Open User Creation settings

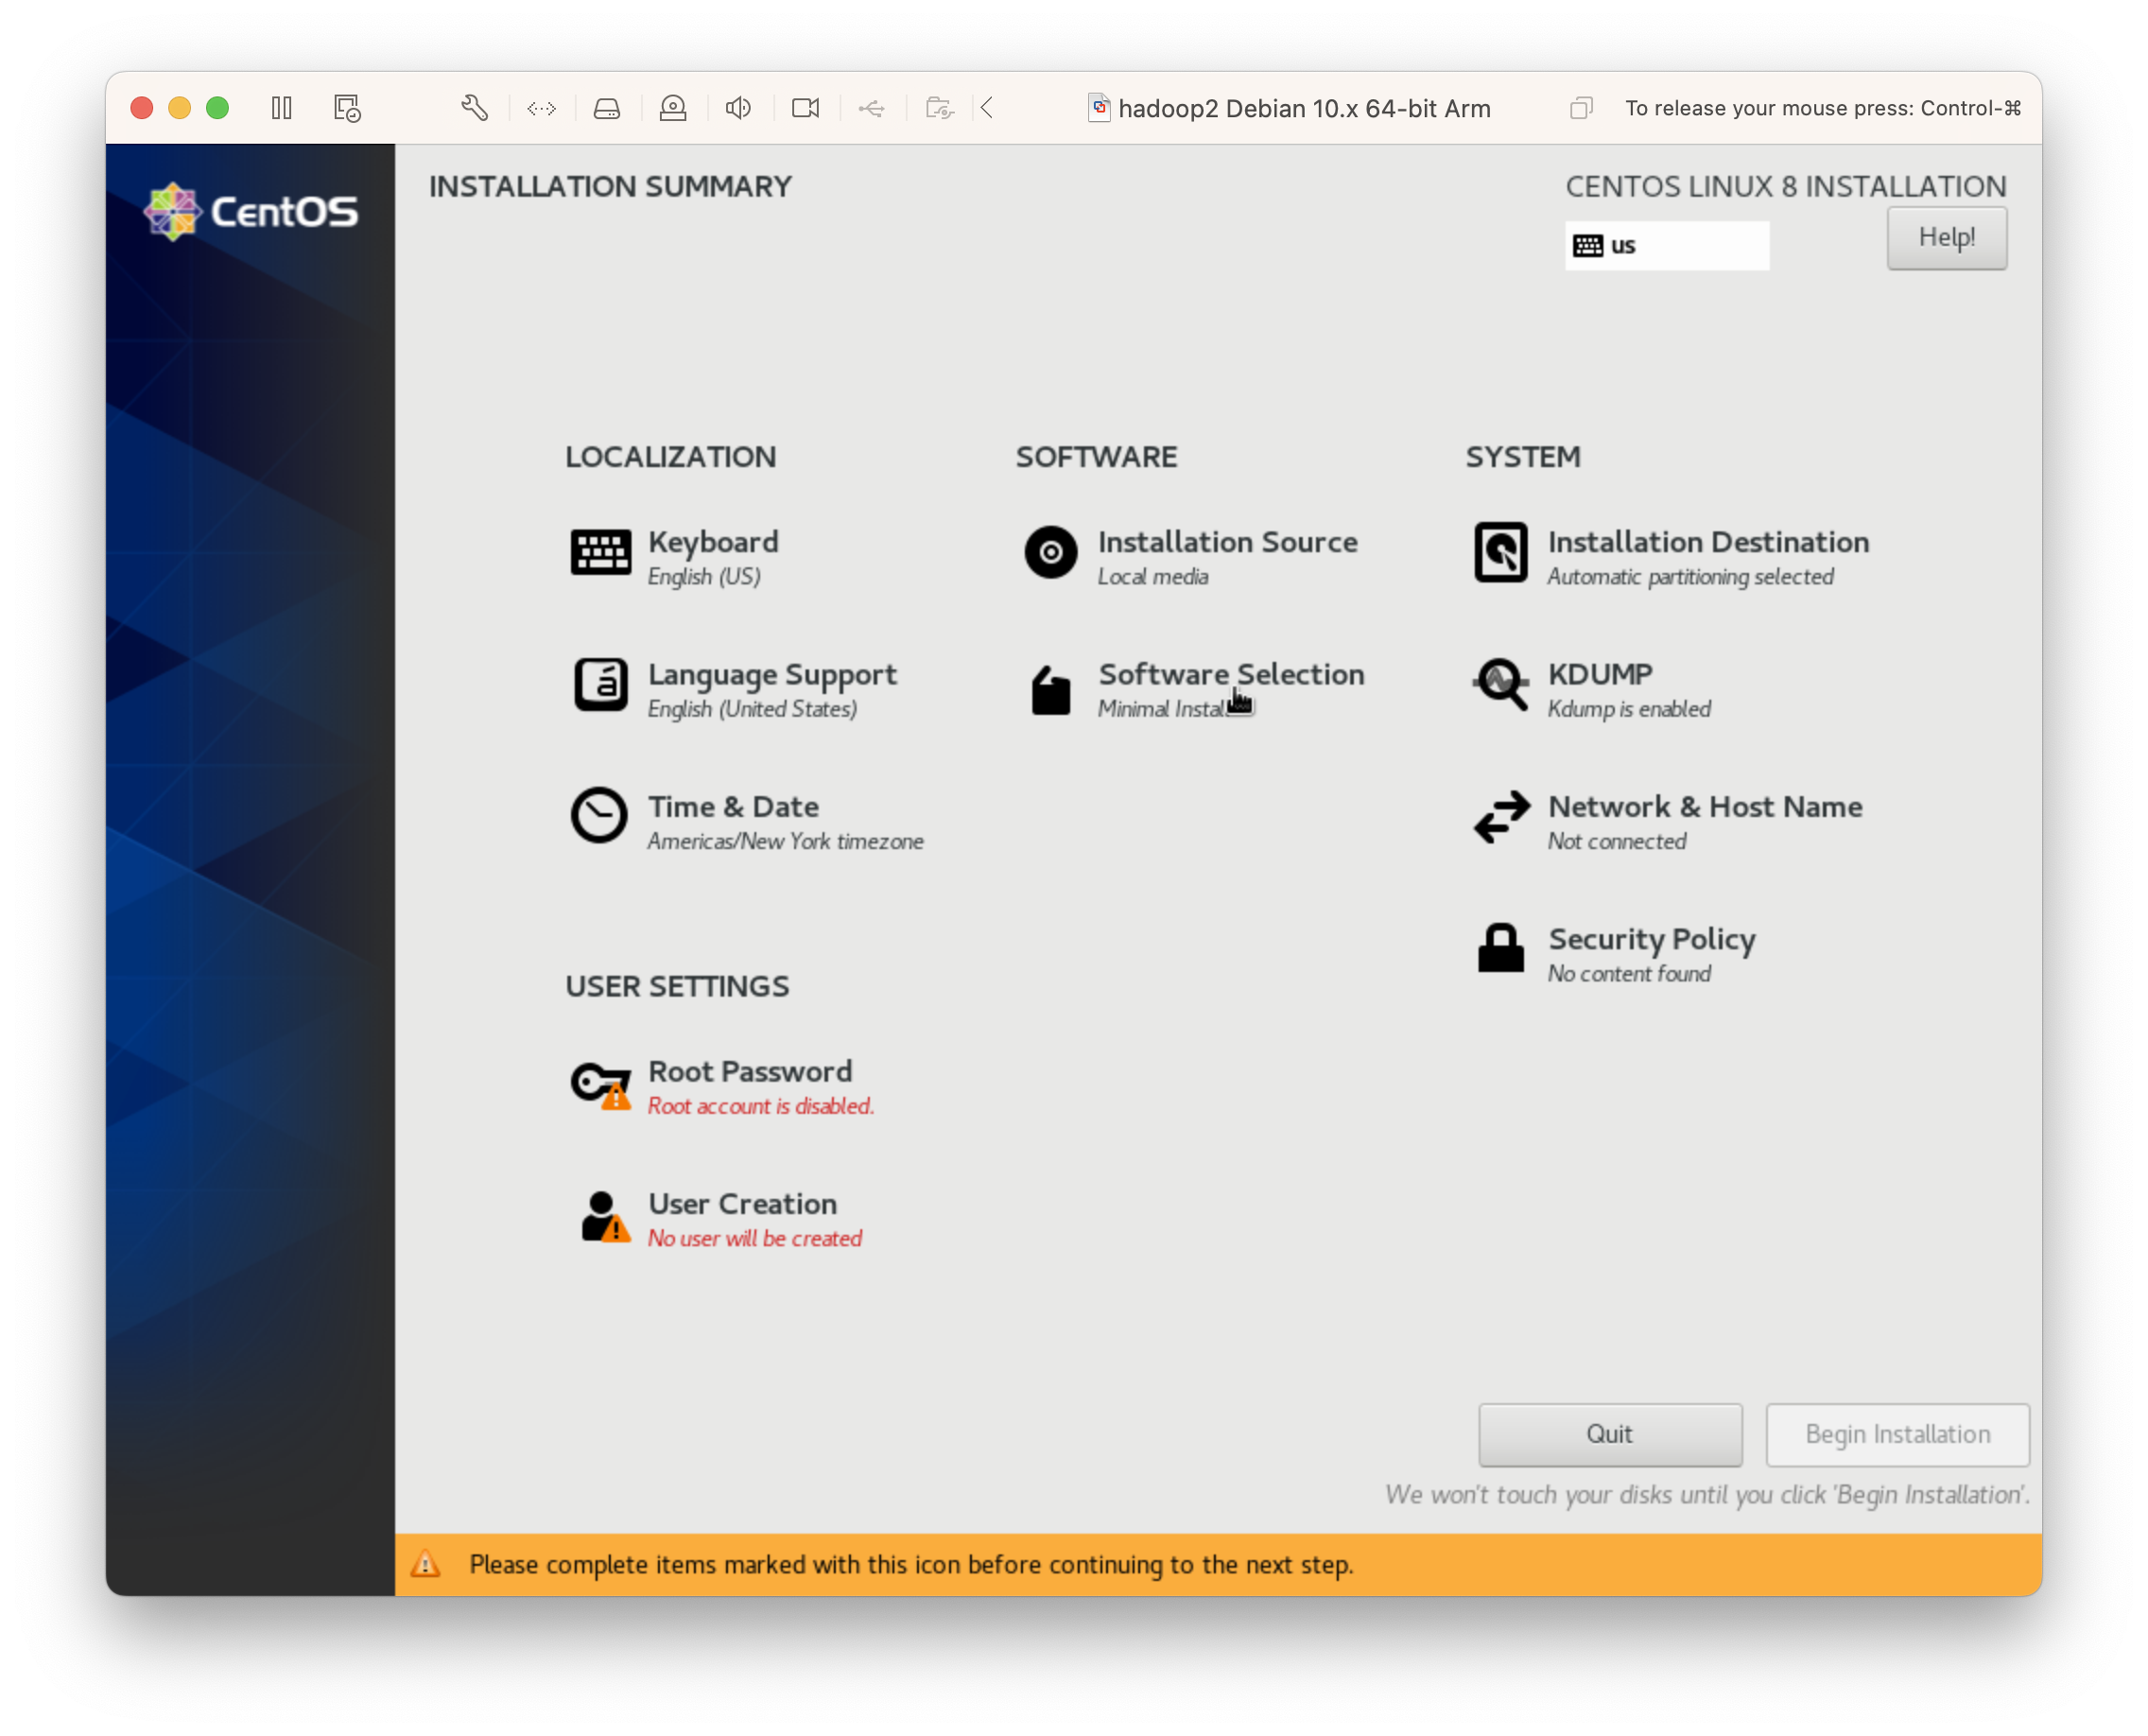(742, 1203)
